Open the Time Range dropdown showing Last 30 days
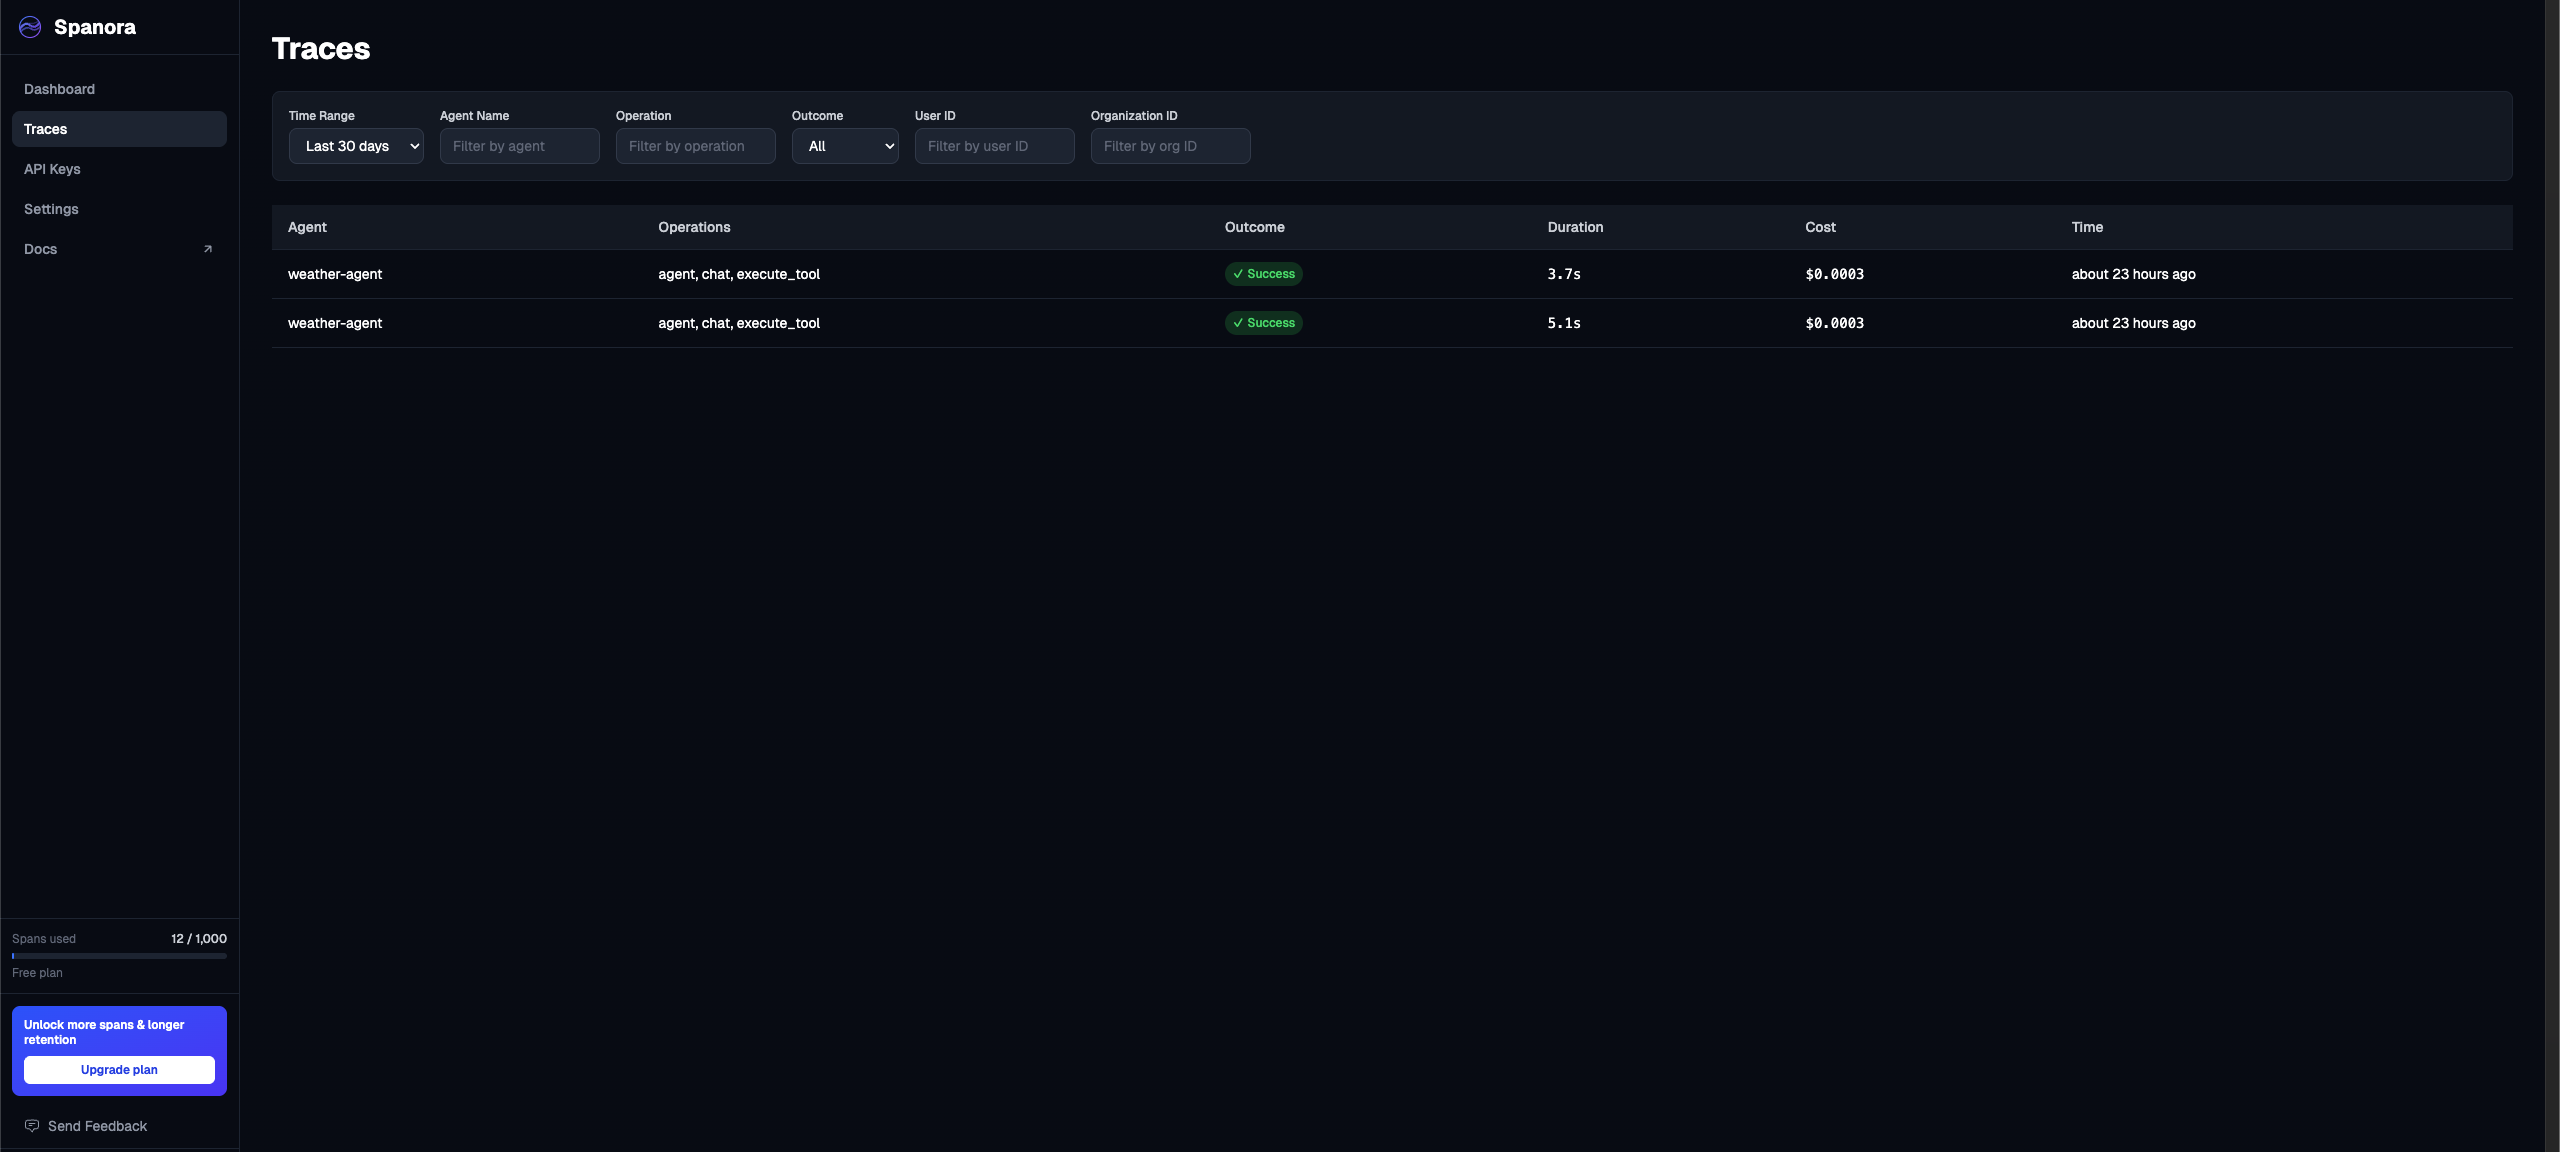 (356, 146)
